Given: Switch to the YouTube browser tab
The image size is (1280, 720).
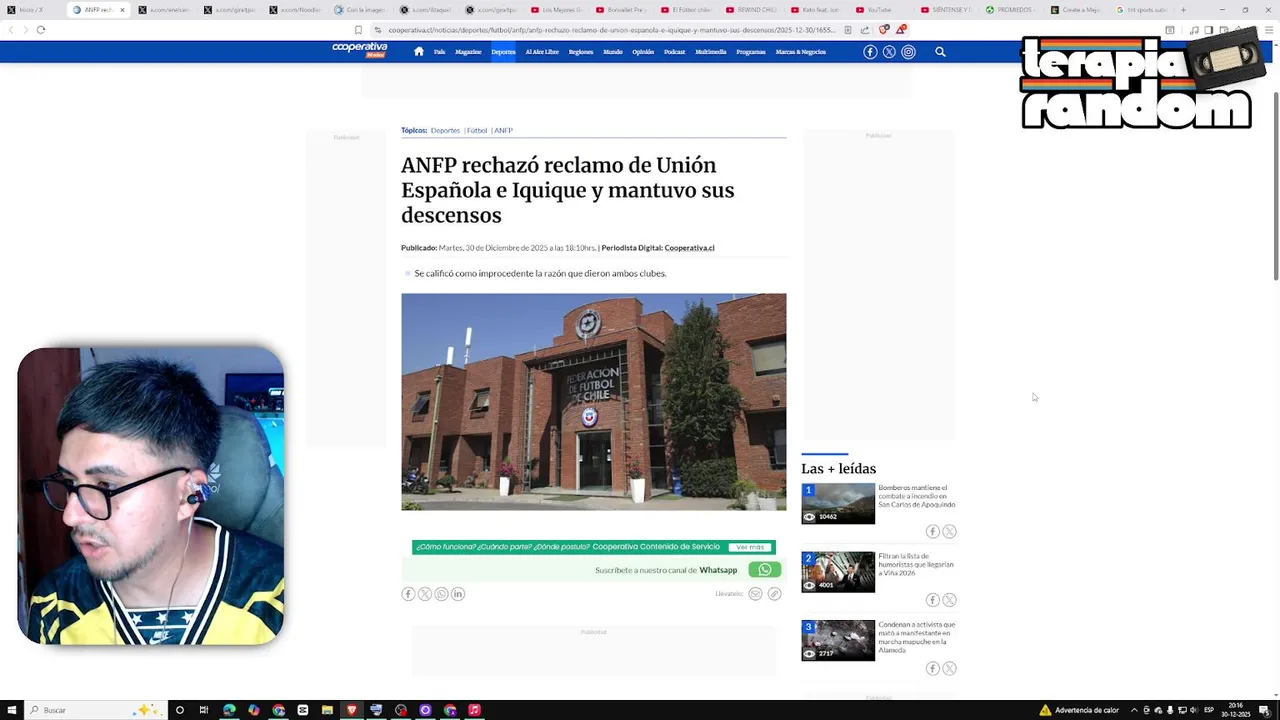Looking at the screenshot, I should click(878, 10).
